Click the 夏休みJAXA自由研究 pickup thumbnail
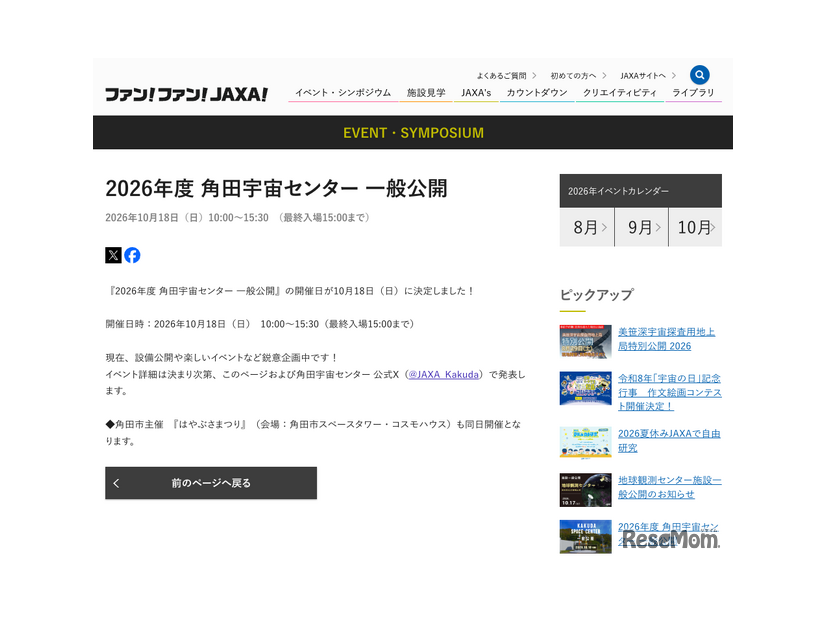The height and width of the screenshot is (620, 826). (585, 443)
